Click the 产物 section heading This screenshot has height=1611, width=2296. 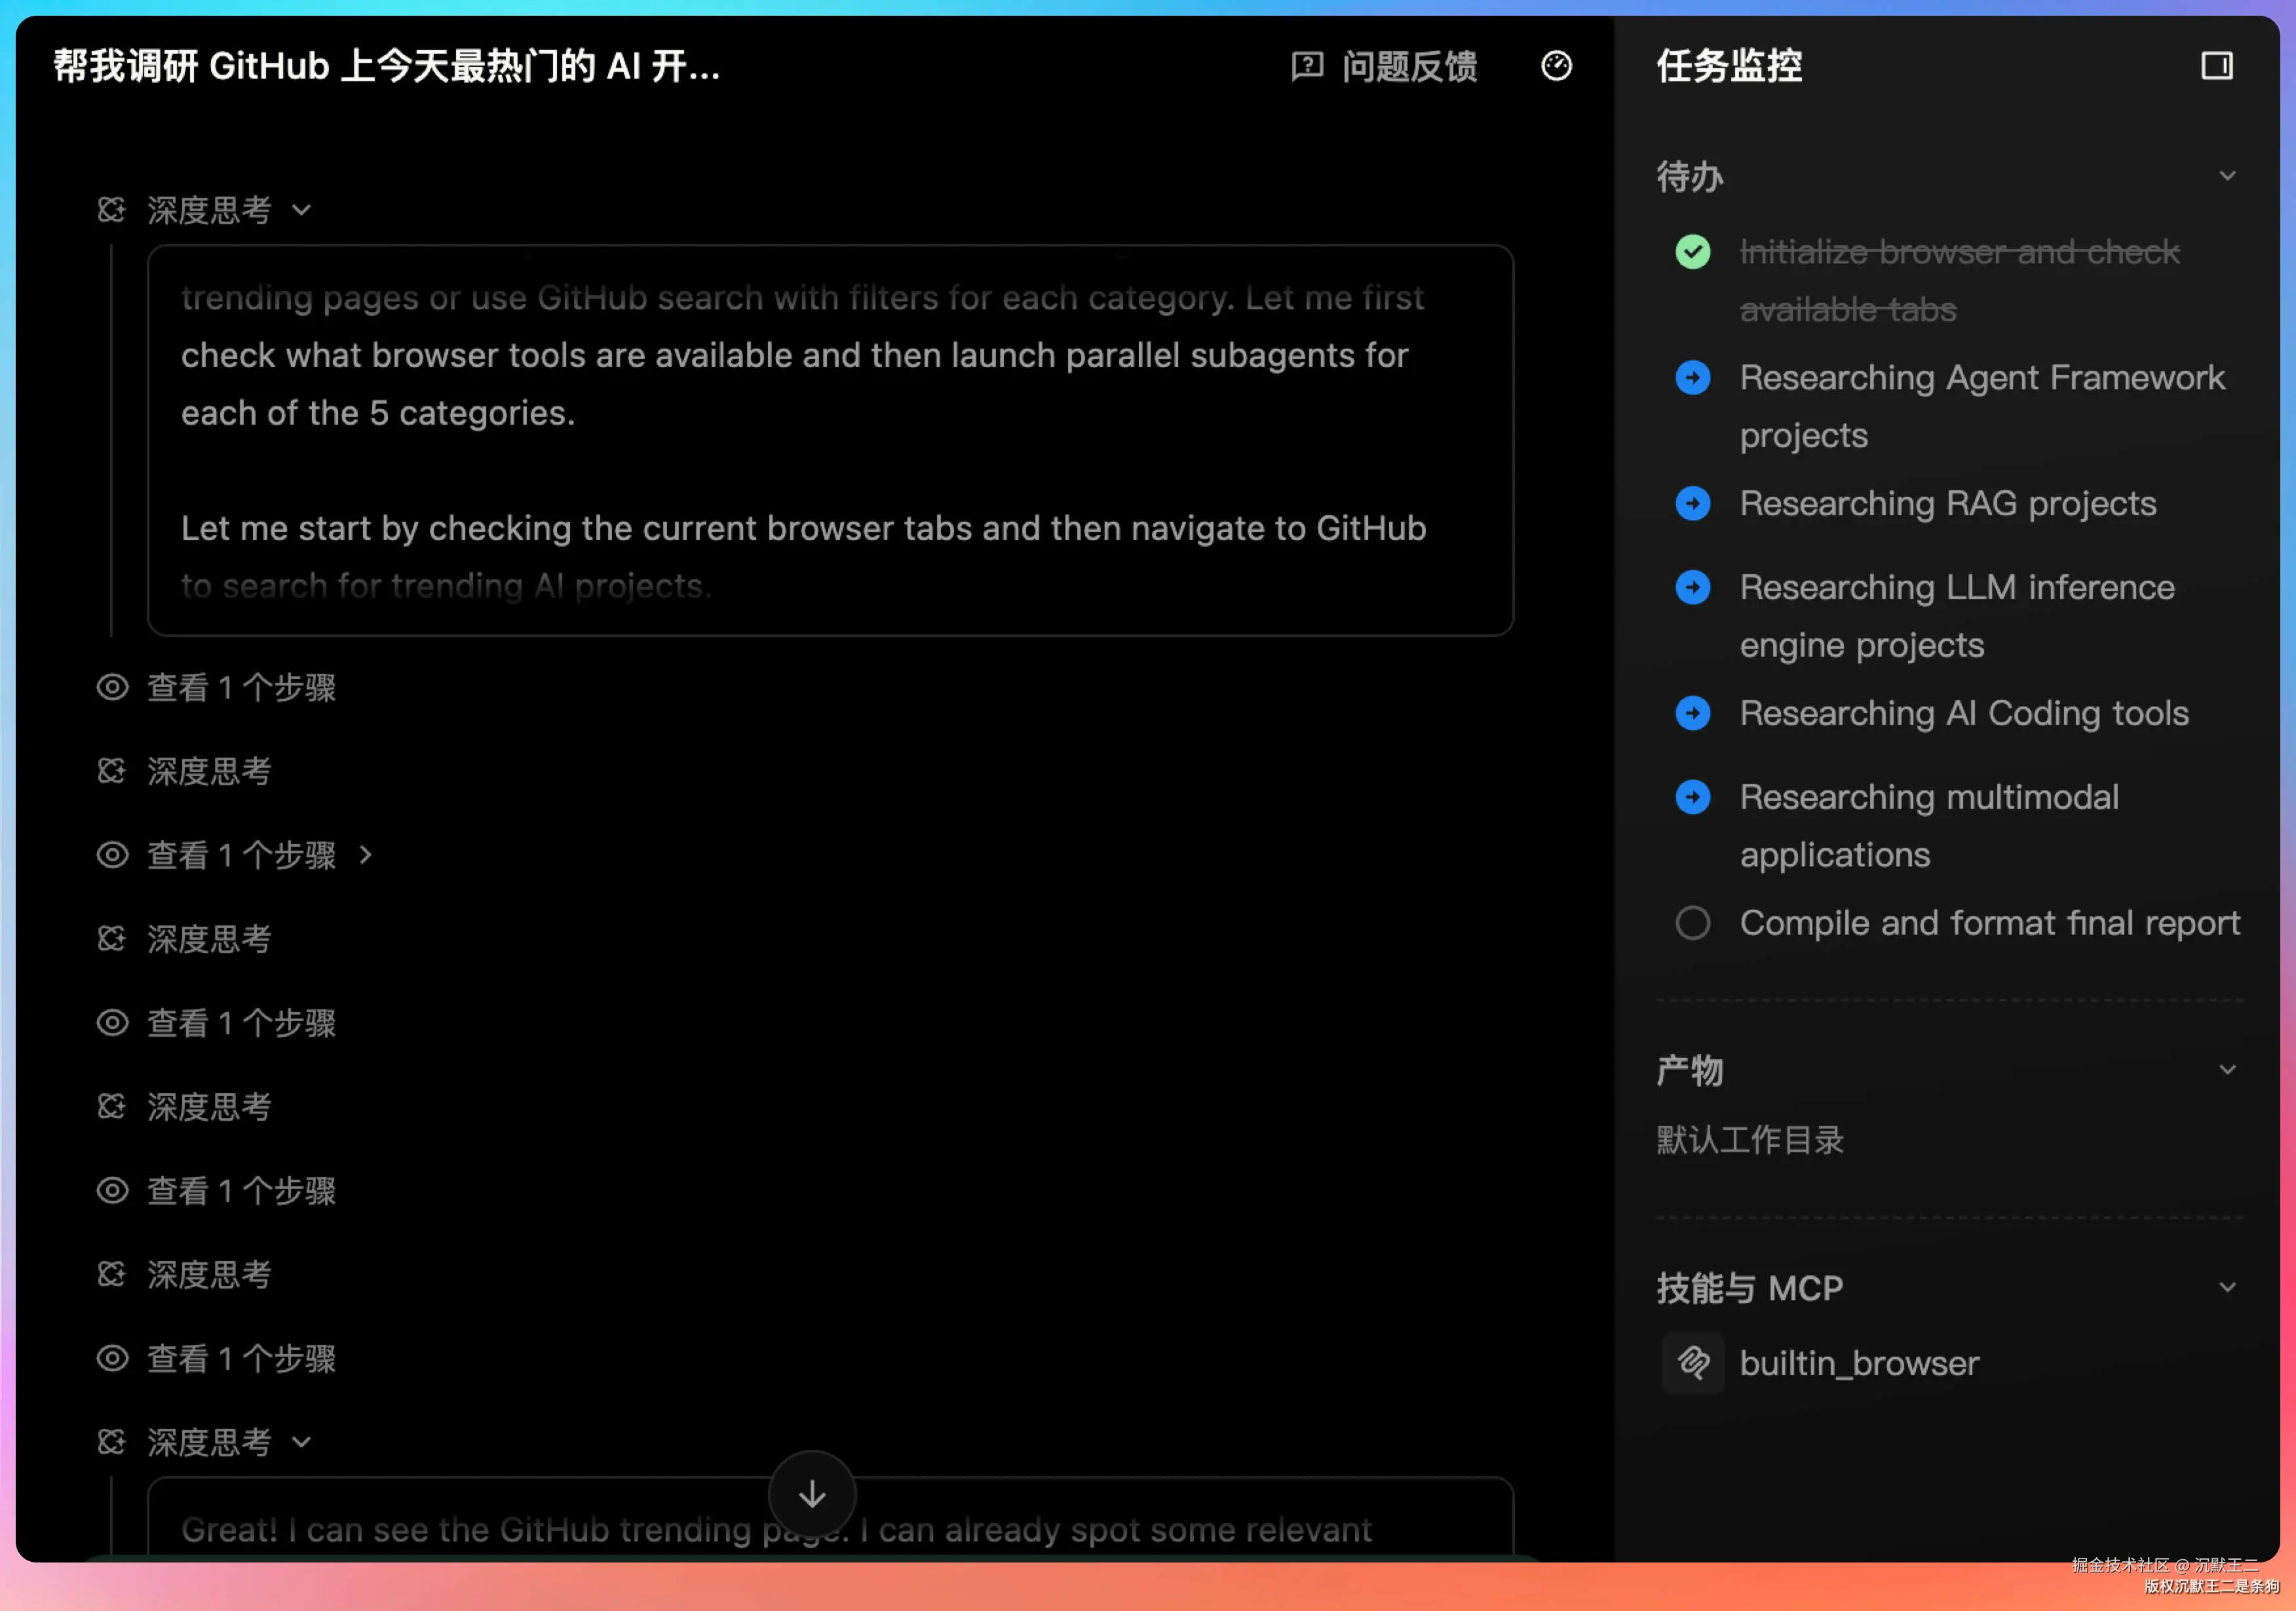pyautogui.click(x=1690, y=1070)
